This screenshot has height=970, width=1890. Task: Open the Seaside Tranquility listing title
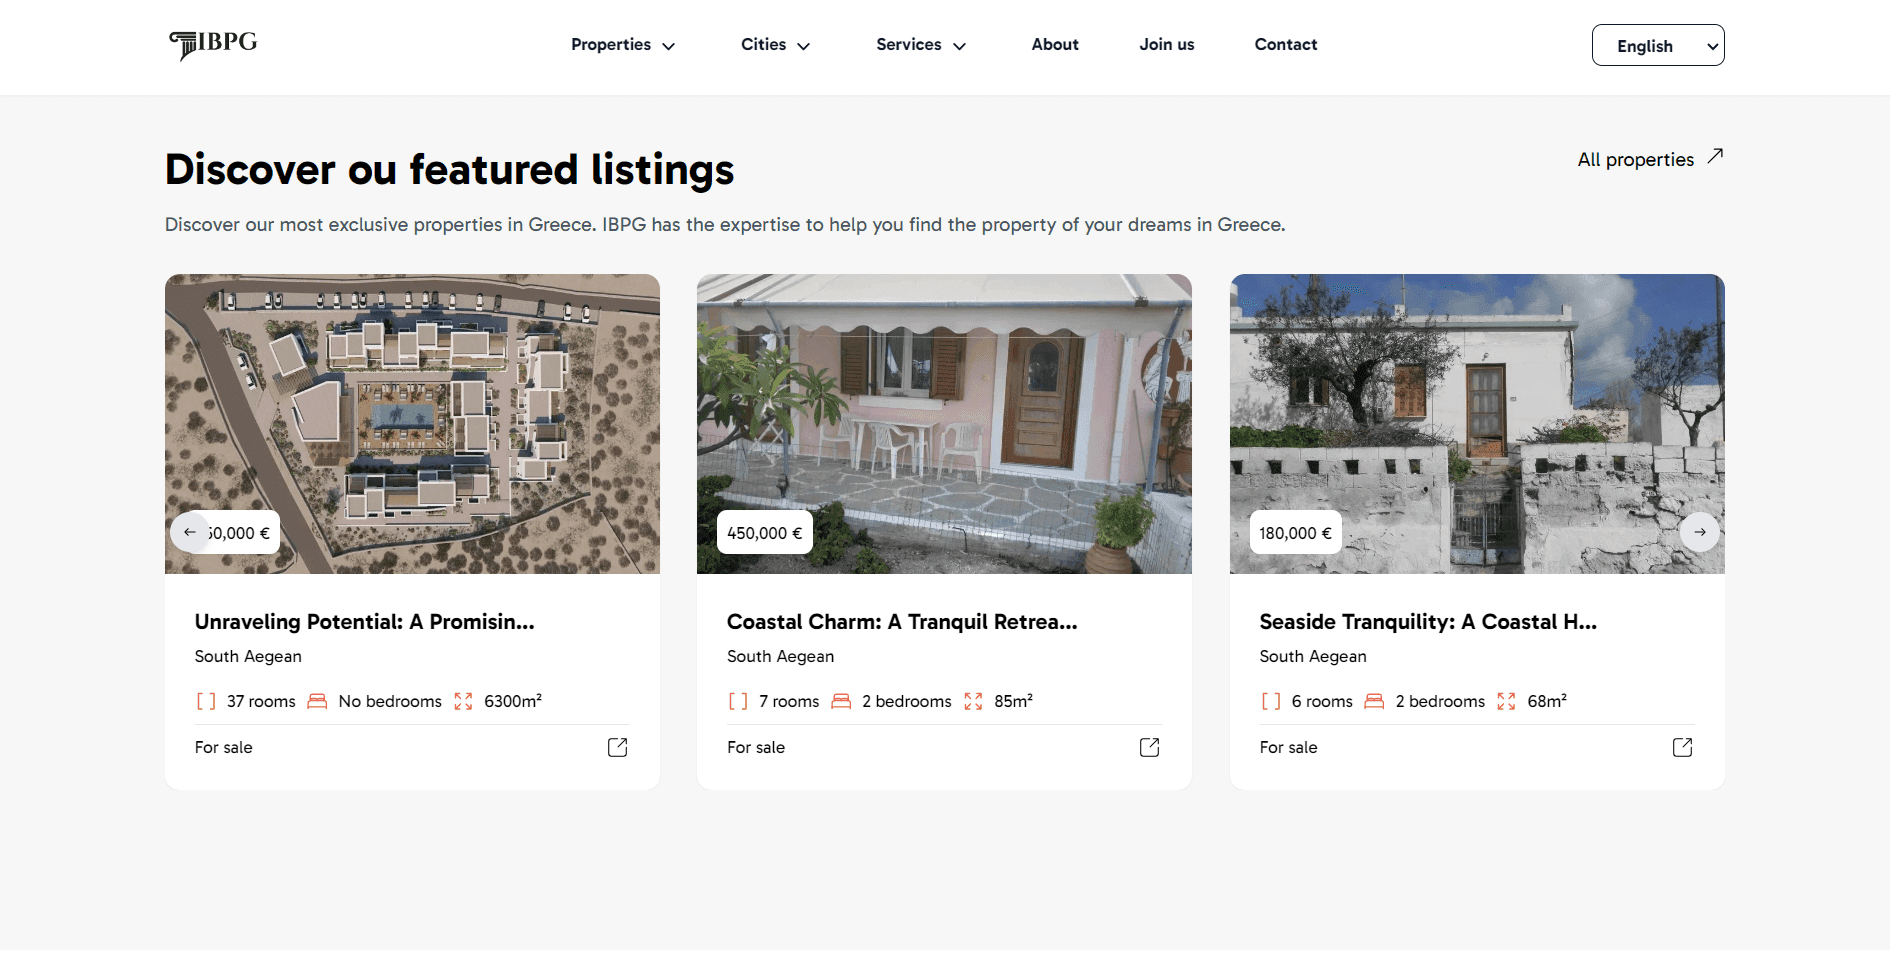tap(1427, 622)
